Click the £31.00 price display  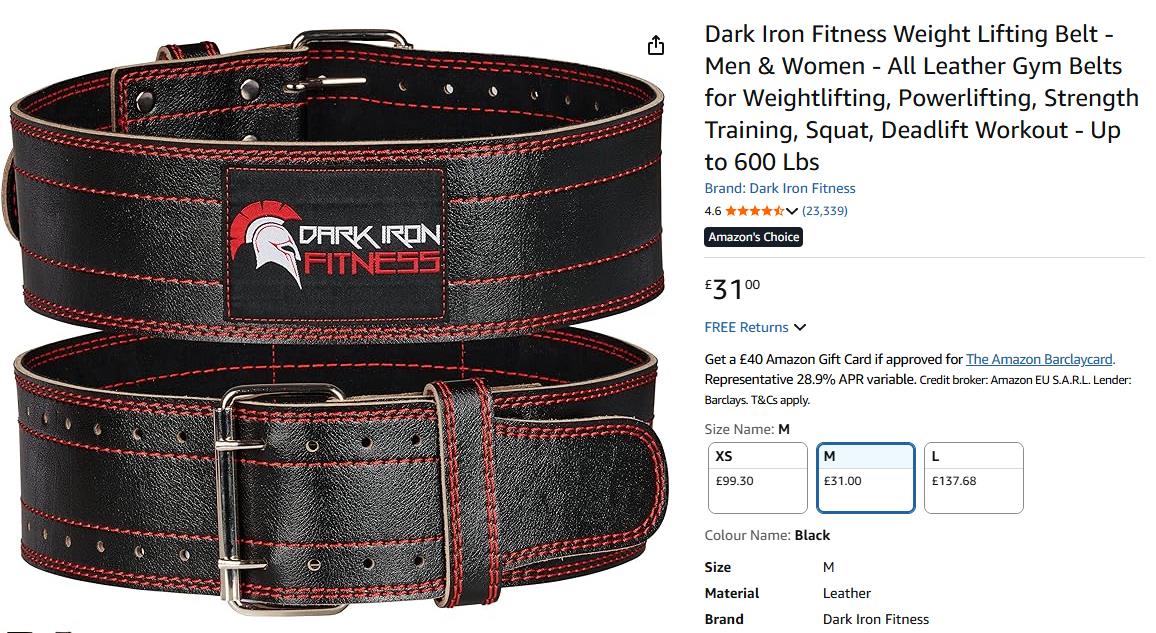[x=732, y=288]
